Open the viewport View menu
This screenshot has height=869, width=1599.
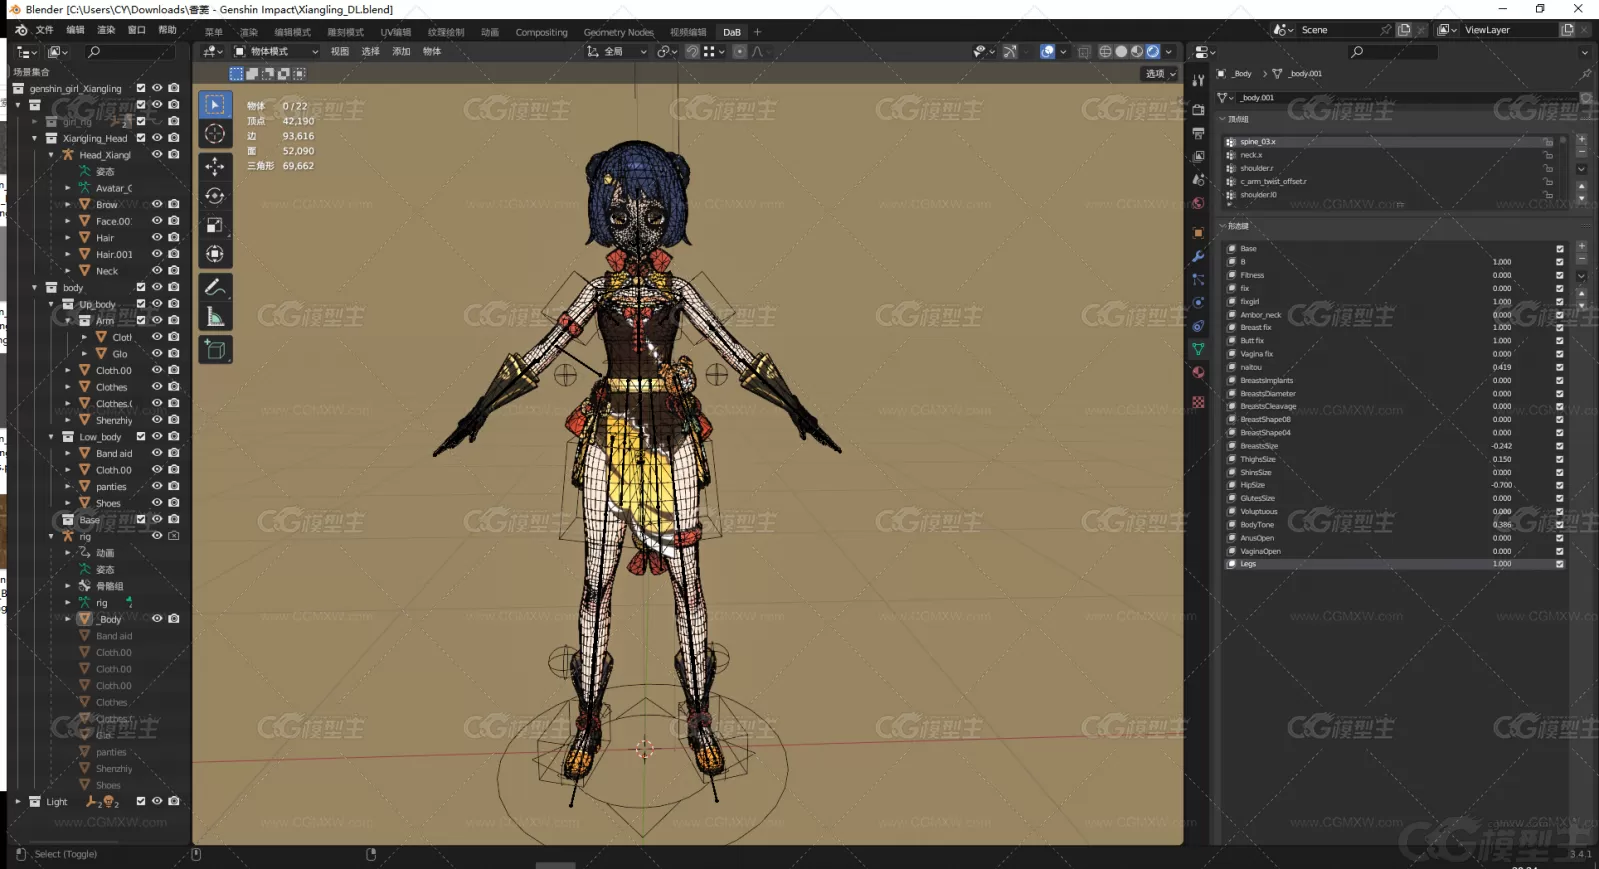(x=340, y=52)
